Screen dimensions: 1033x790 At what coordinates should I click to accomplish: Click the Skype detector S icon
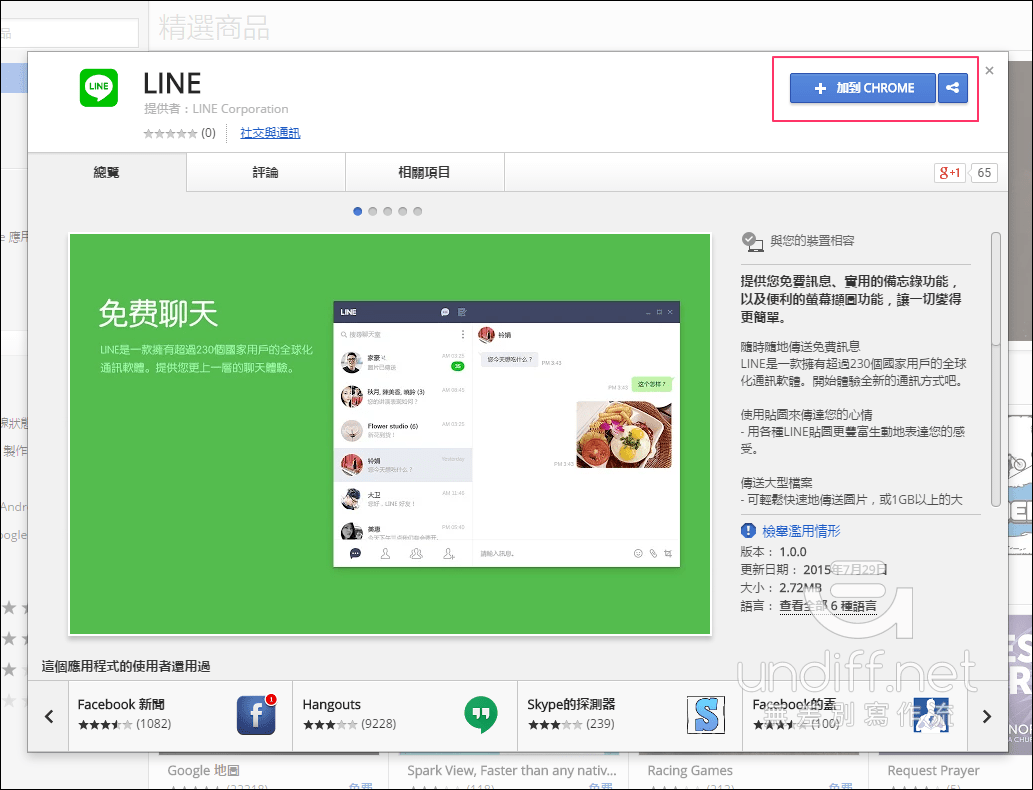click(706, 715)
